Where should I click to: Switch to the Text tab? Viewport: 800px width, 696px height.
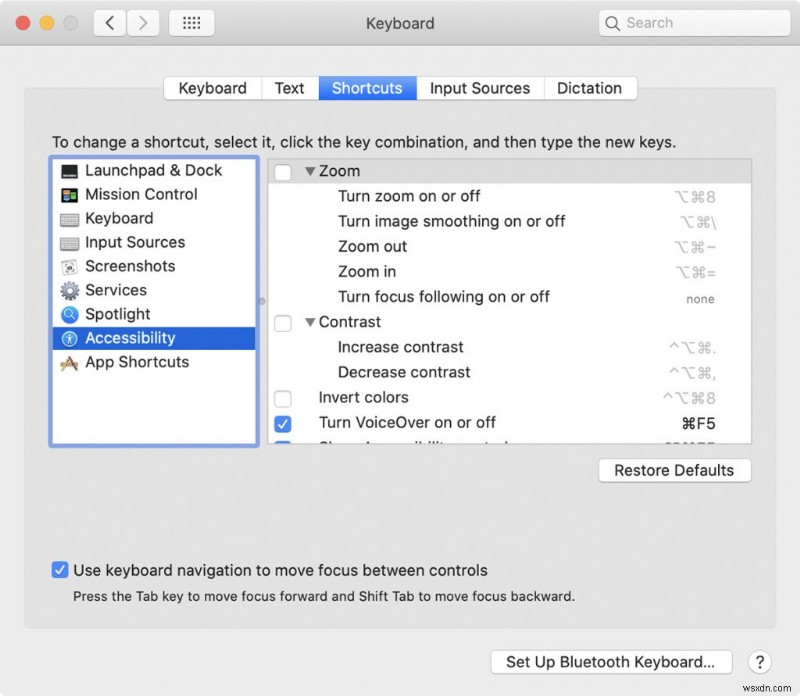point(289,88)
